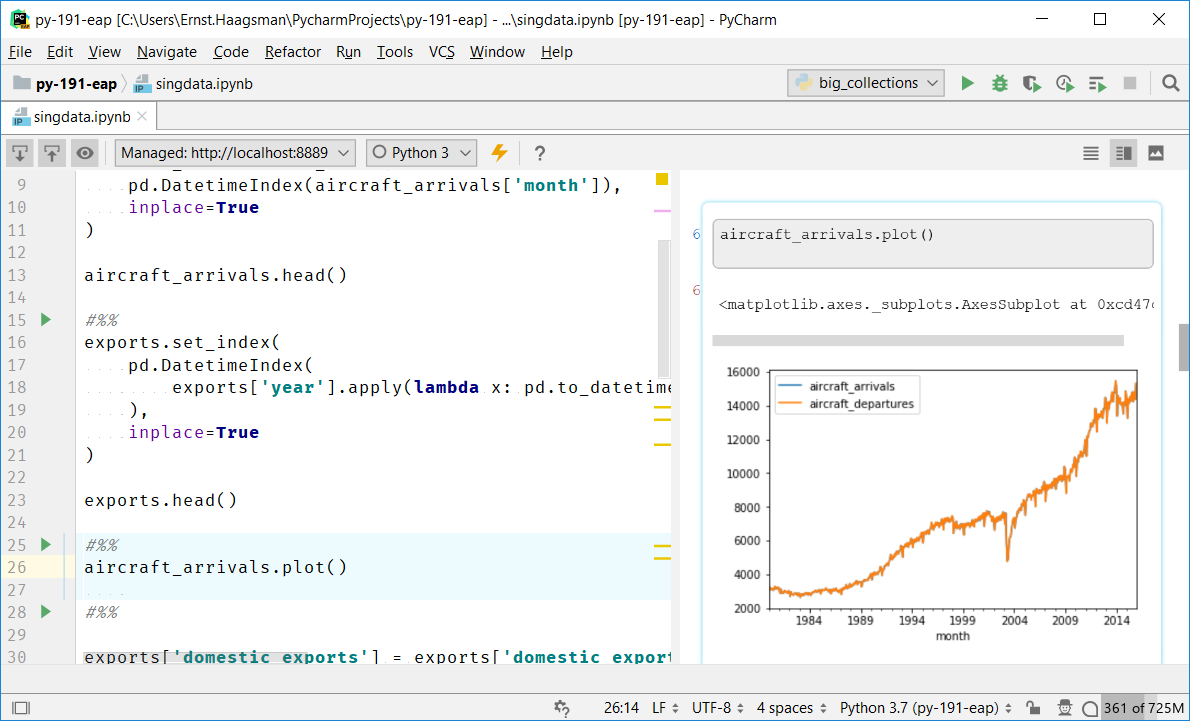Run the notebook with the green Run icon
The width and height of the screenshot is (1190, 721).
coord(966,83)
